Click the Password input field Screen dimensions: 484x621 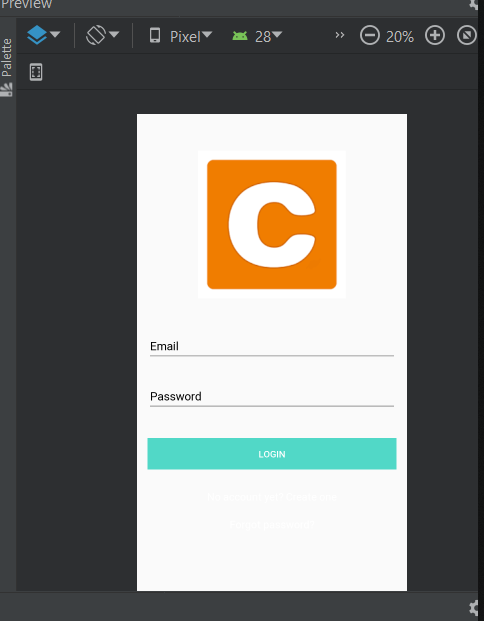[x=272, y=396]
